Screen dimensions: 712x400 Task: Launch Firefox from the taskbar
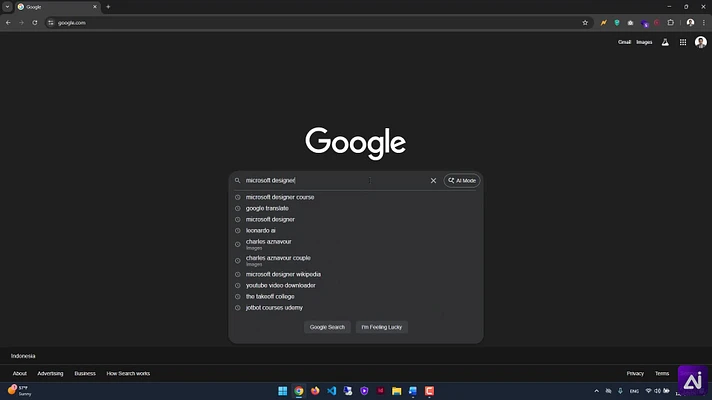click(x=315, y=391)
